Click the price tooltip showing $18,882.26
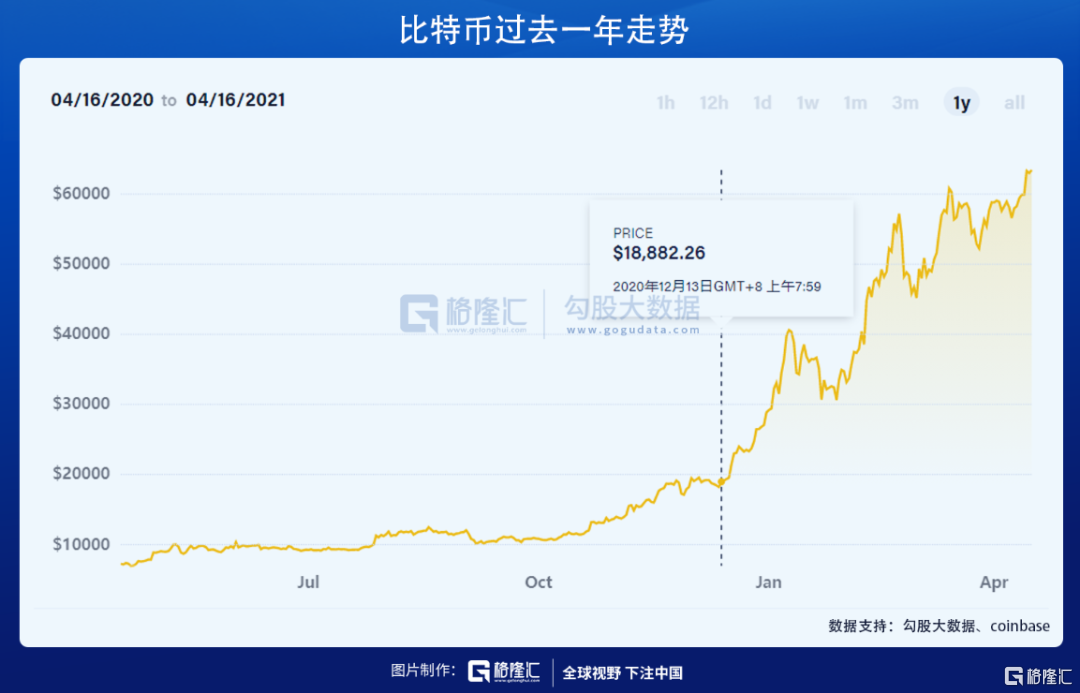1080x693 pixels. (x=721, y=259)
